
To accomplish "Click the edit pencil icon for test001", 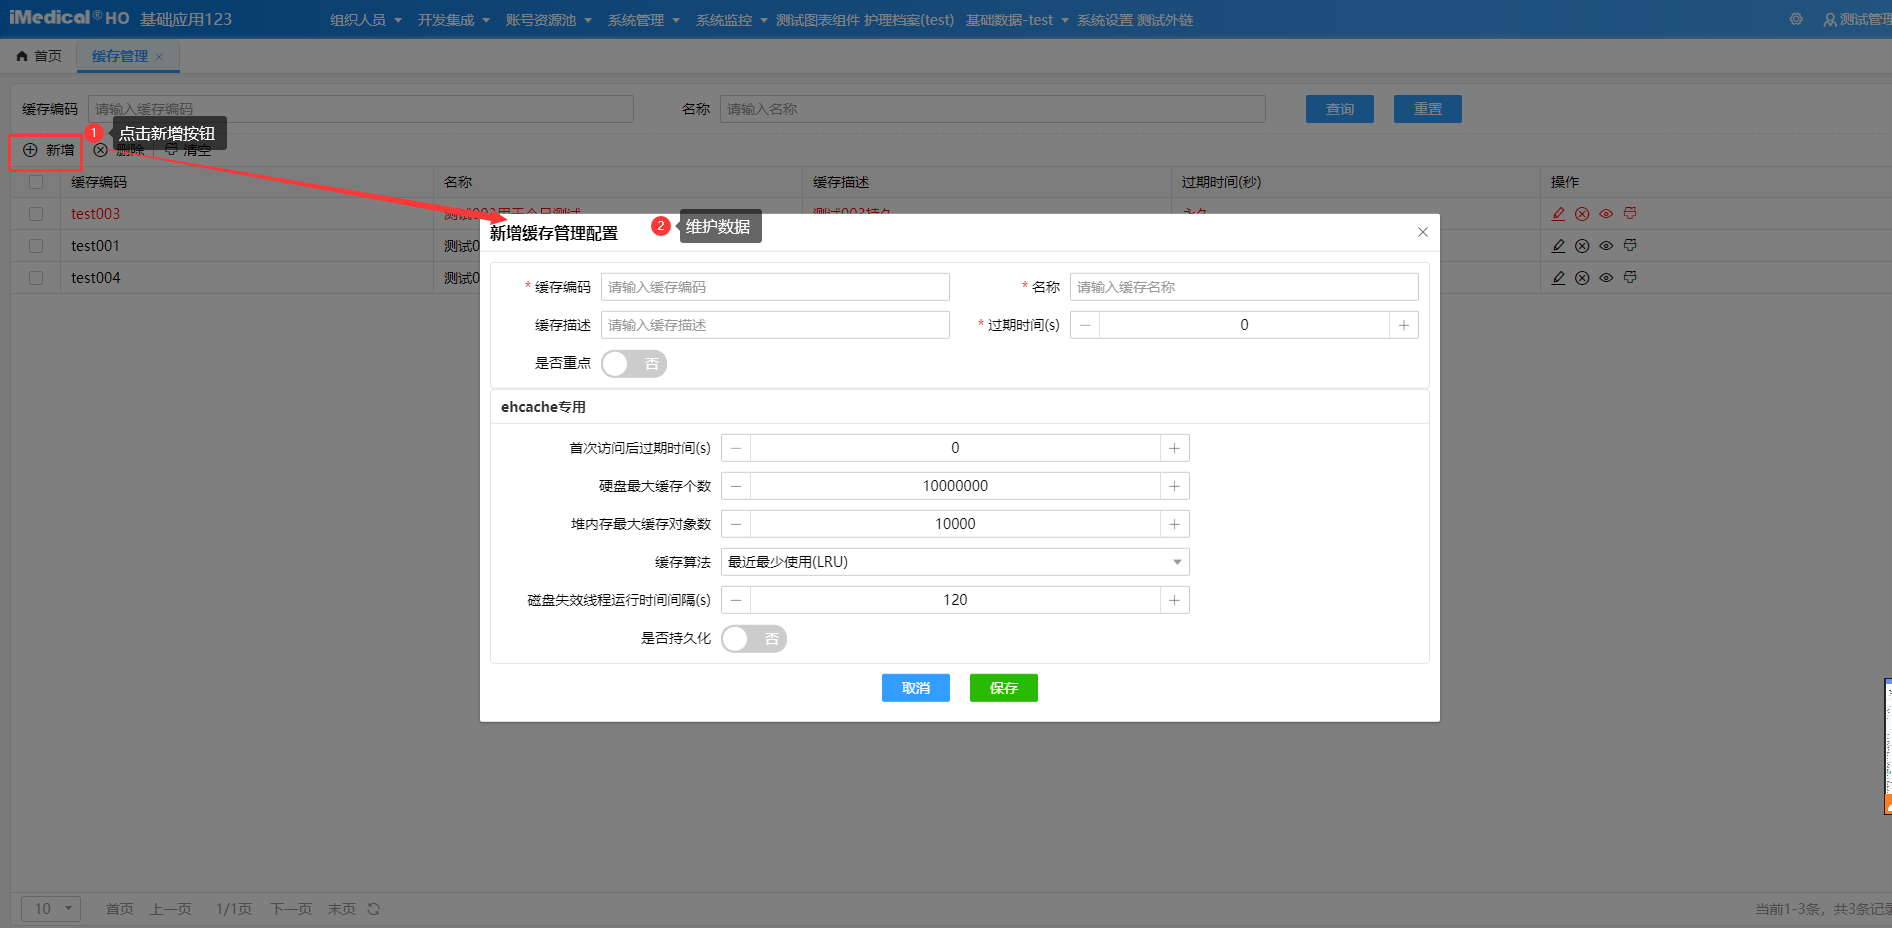I will (1558, 246).
